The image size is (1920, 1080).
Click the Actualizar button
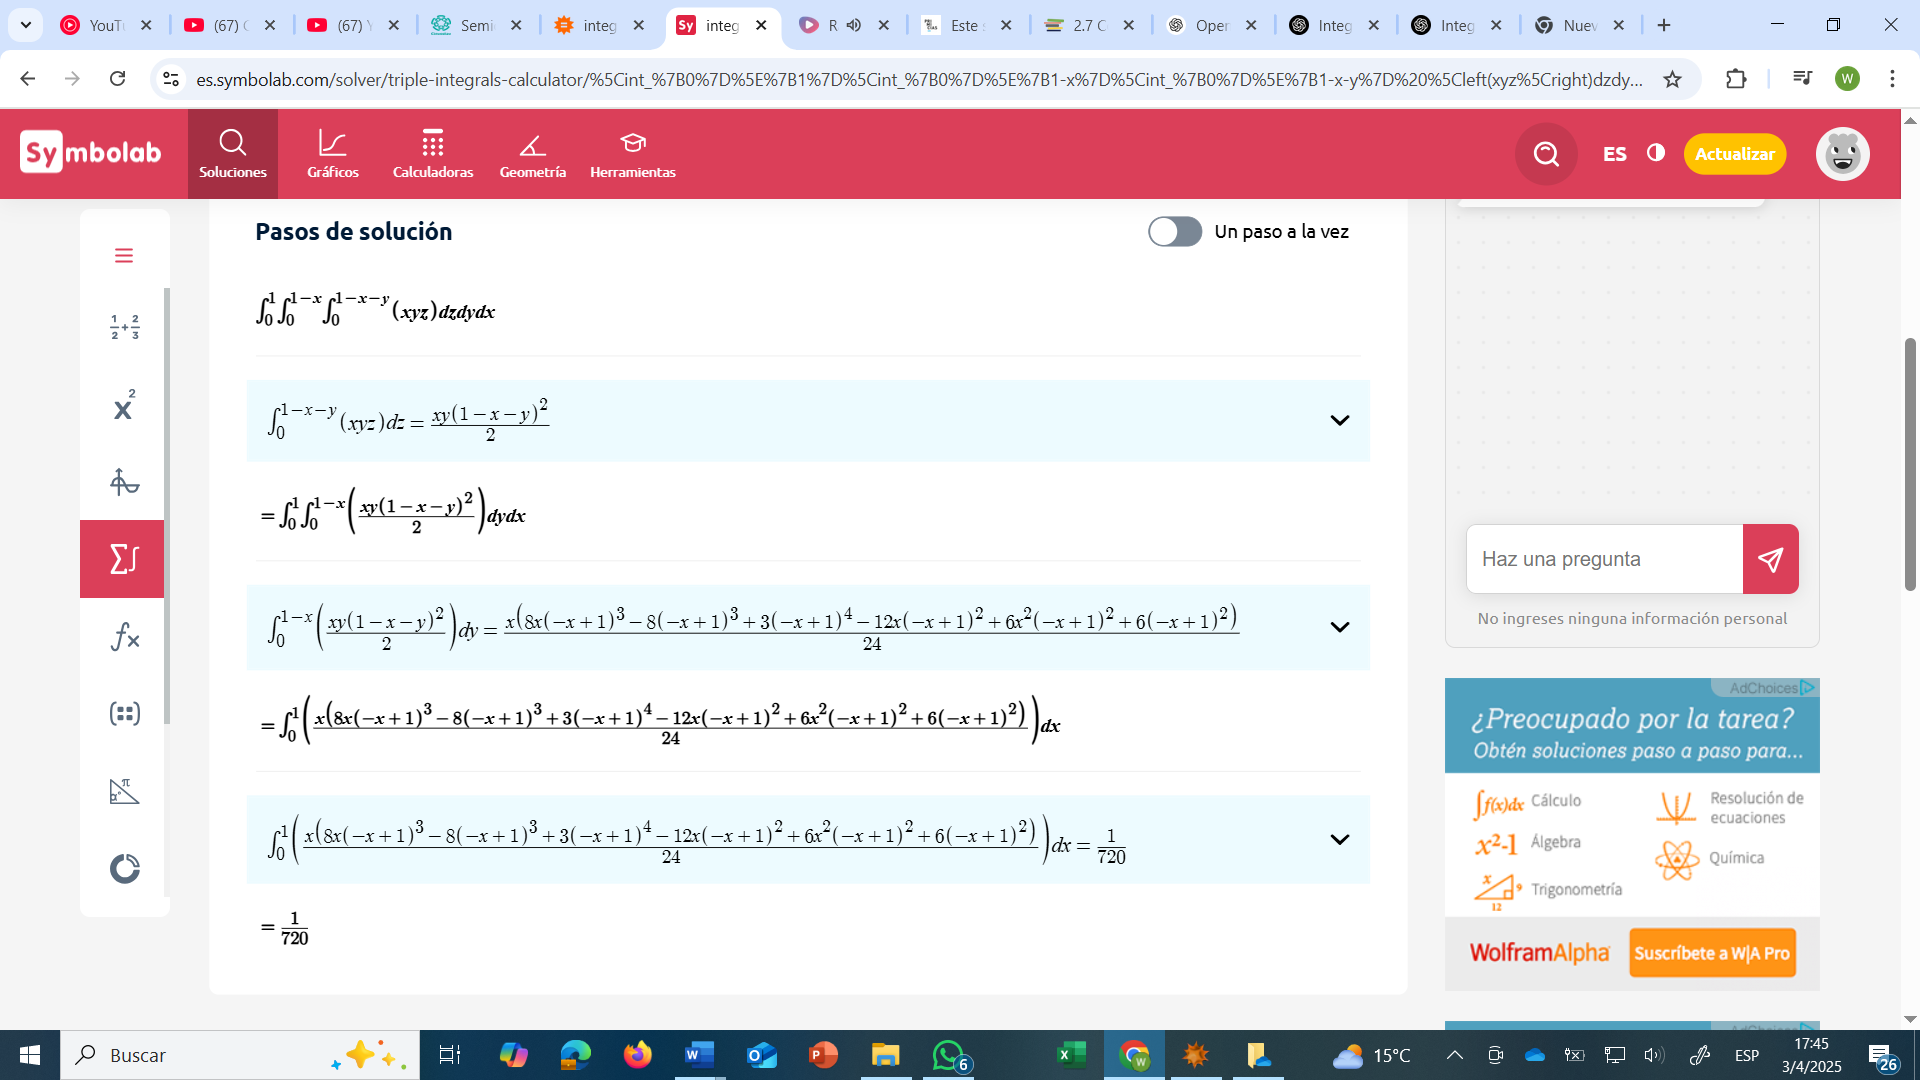pos(1735,154)
